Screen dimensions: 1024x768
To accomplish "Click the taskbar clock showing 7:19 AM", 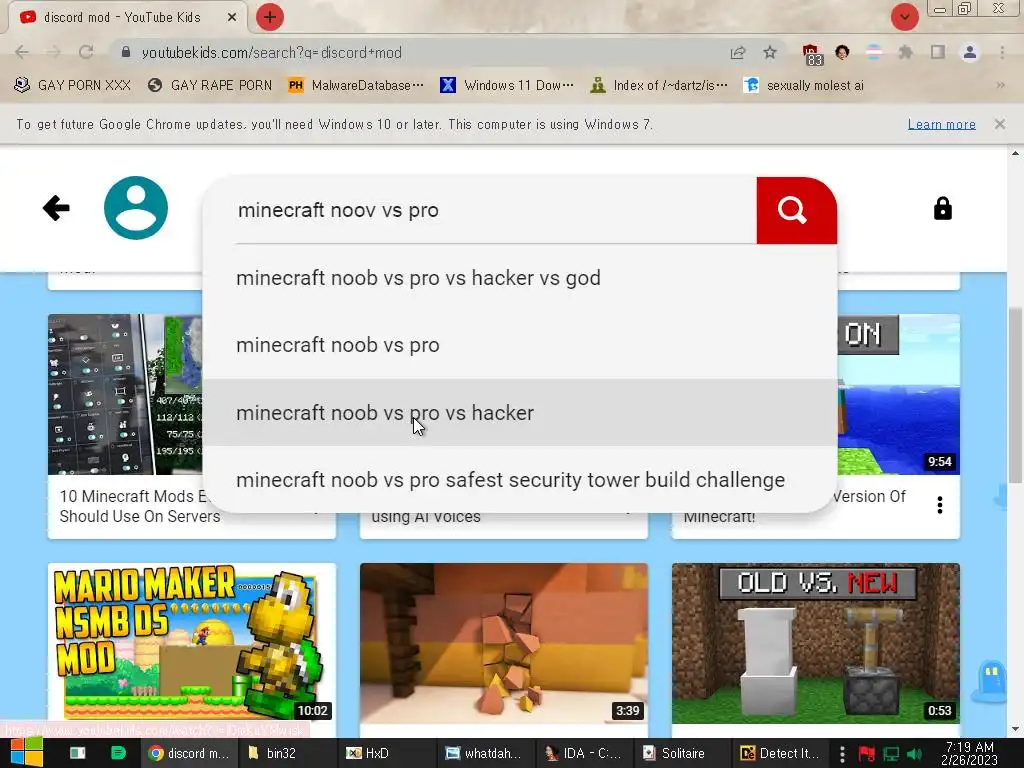I will (969, 753).
